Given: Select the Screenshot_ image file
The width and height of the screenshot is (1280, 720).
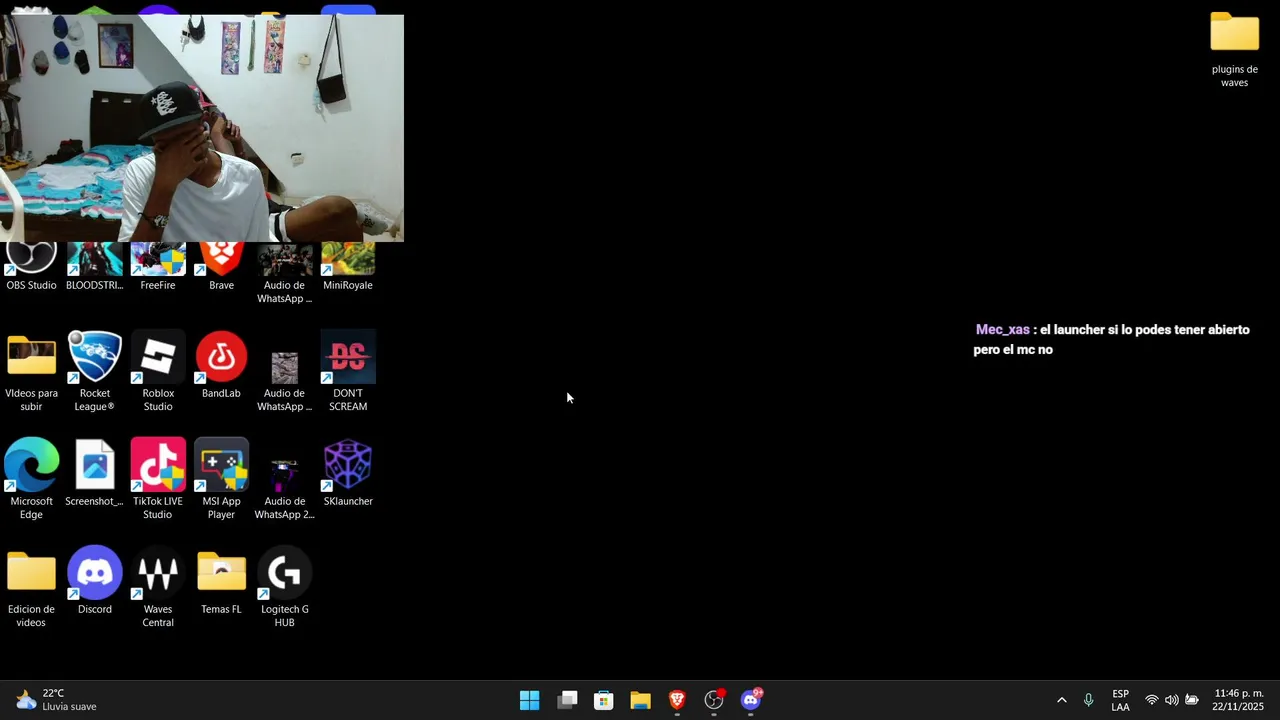Looking at the screenshot, I should click(x=94, y=474).
